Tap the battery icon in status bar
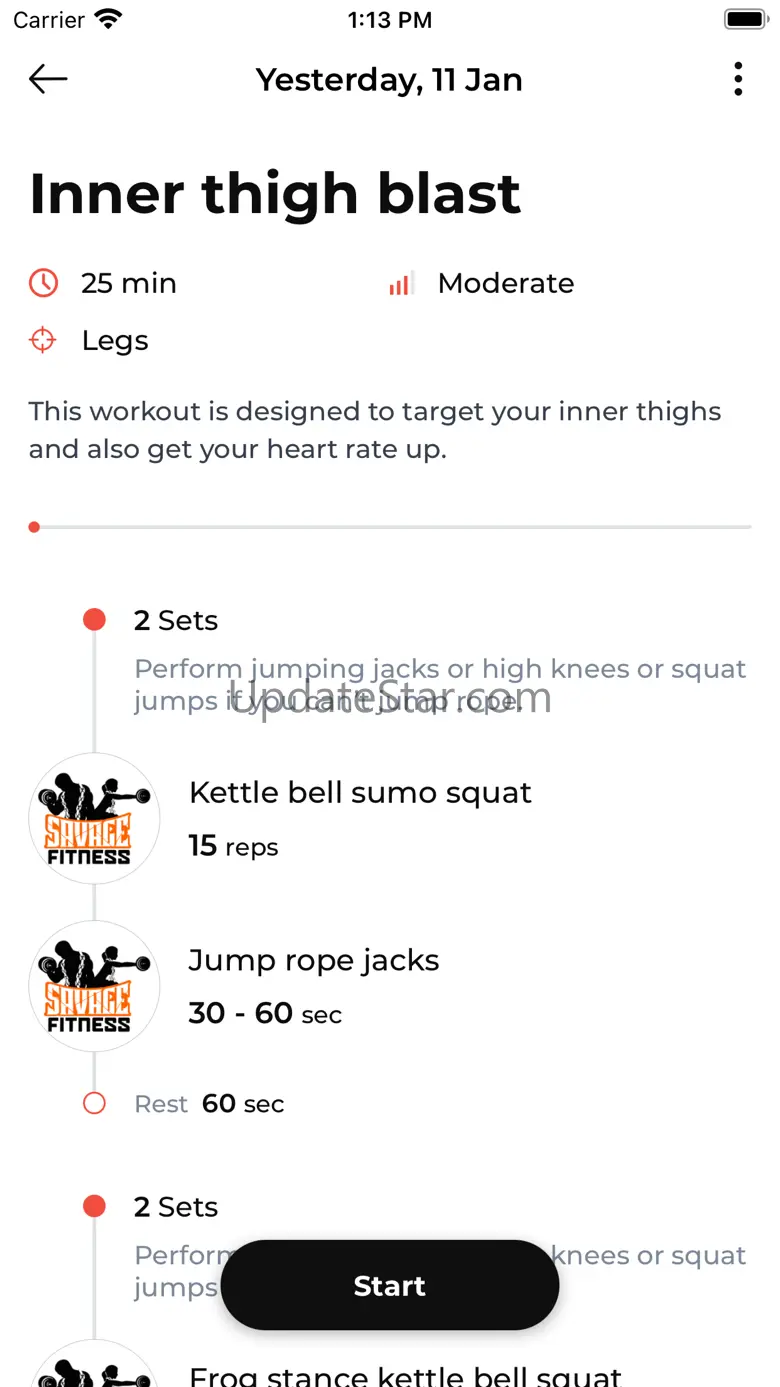This screenshot has height=1387, width=780. (x=745, y=19)
